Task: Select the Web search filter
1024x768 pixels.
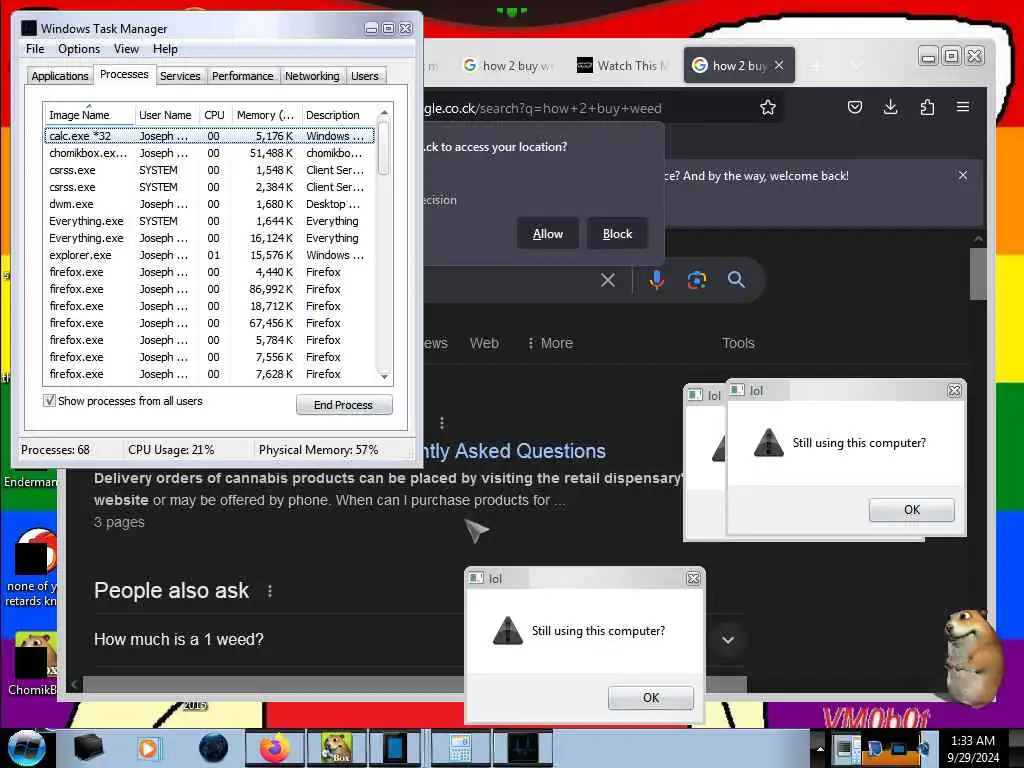Action: (485, 343)
